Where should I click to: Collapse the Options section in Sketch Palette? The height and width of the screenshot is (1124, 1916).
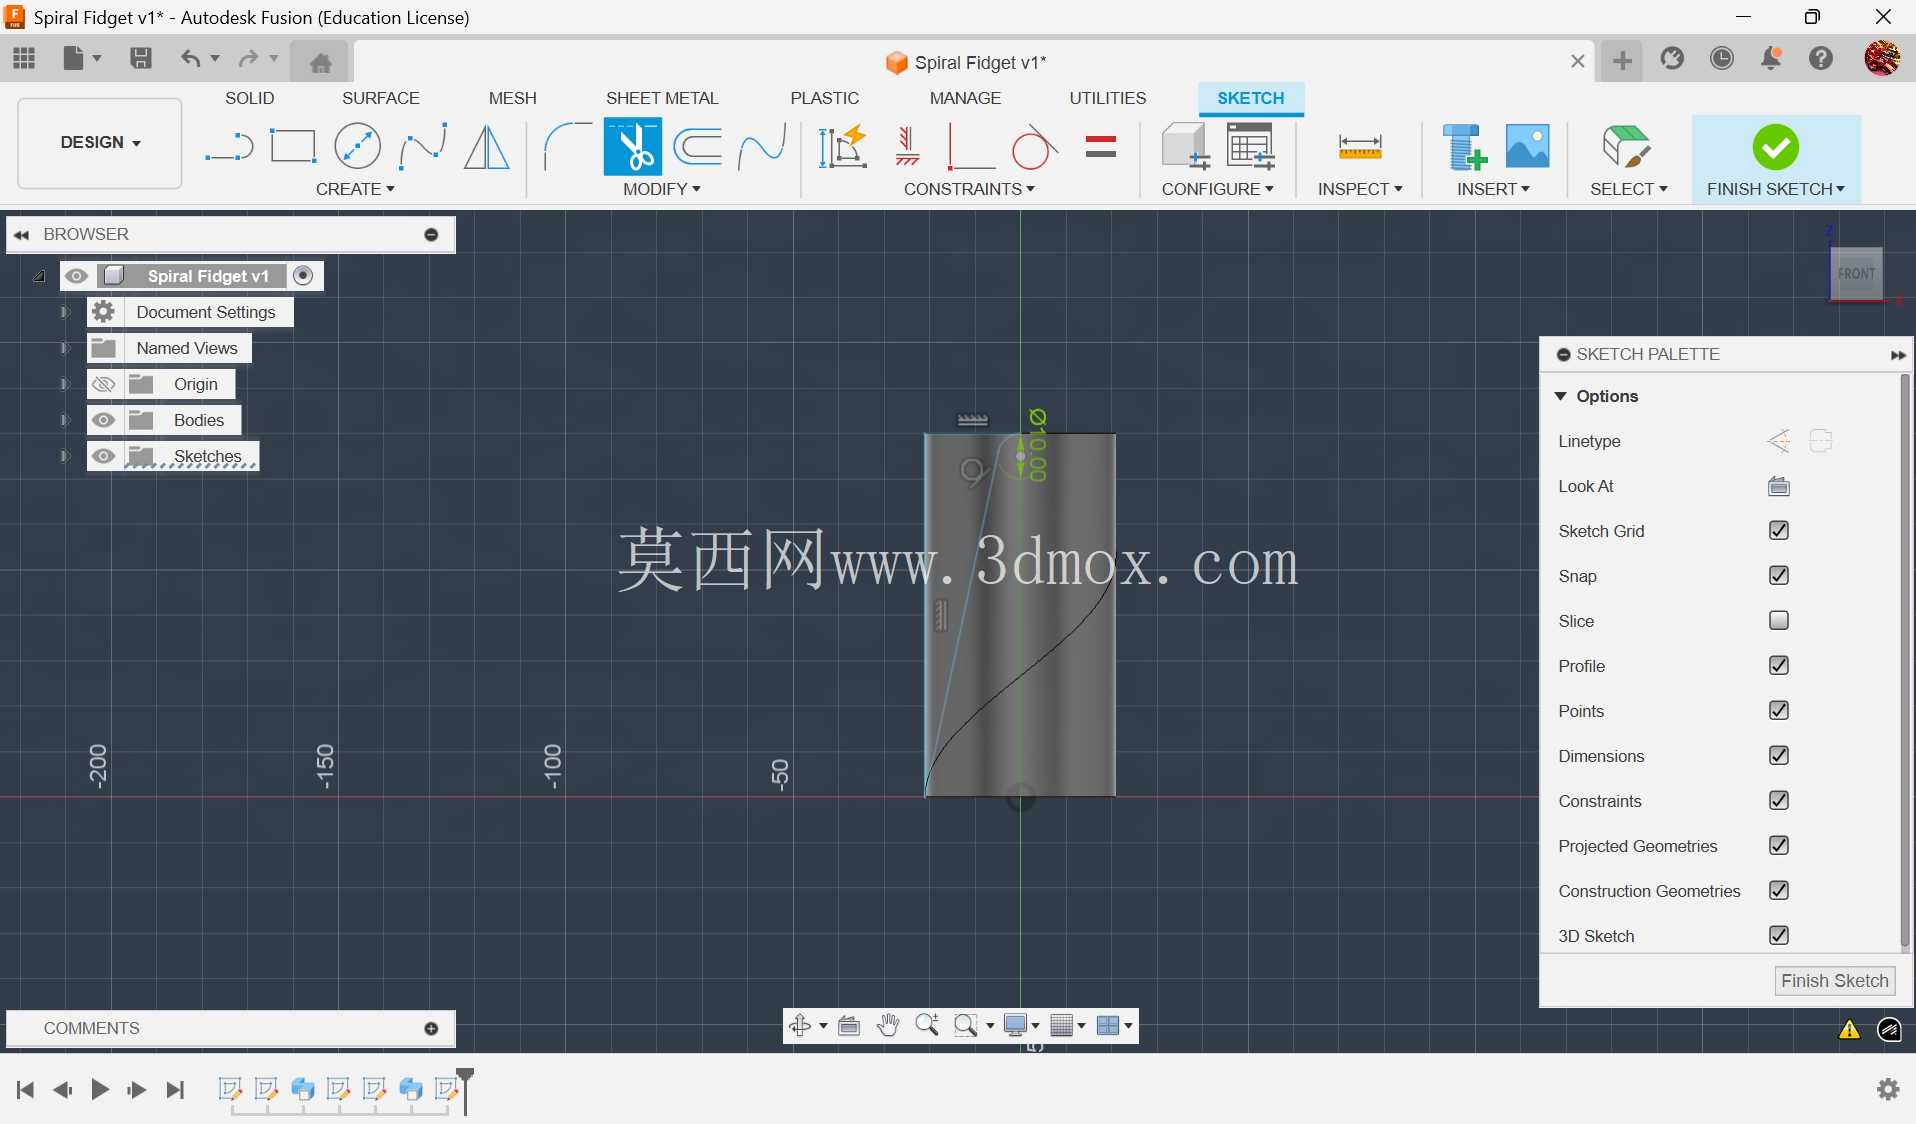tap(1560, 396)
